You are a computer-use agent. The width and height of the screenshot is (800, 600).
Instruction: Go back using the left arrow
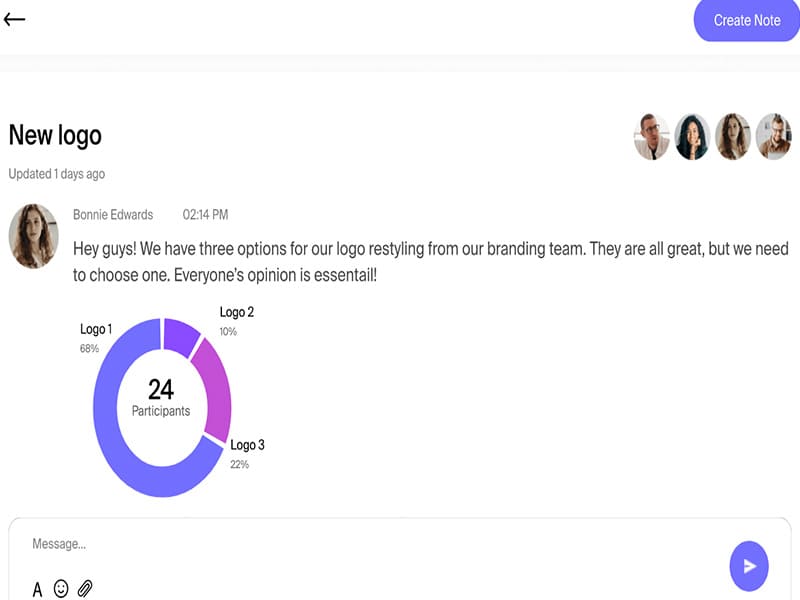[x=15, y=19]
